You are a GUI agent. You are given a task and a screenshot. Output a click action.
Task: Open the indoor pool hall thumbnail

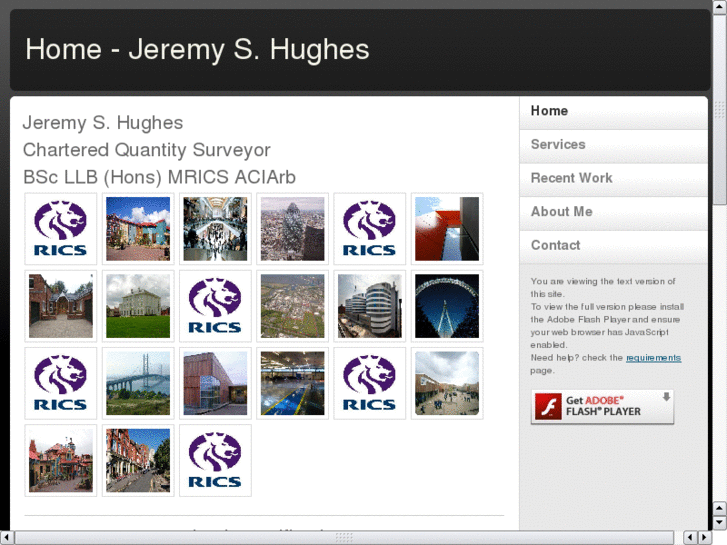(293, 383)
